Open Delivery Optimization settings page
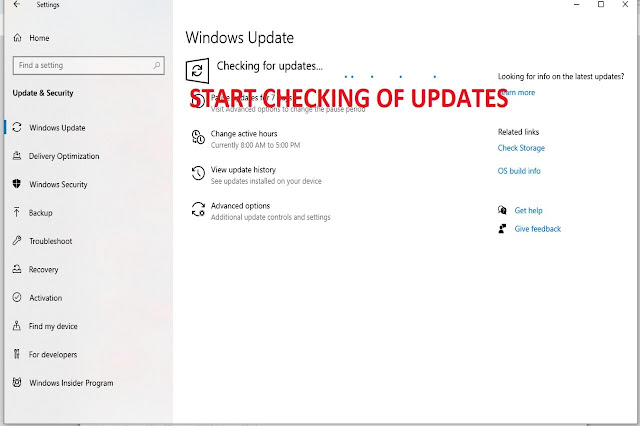The width and height of the screenshot is (640, 426). [64, 156]
